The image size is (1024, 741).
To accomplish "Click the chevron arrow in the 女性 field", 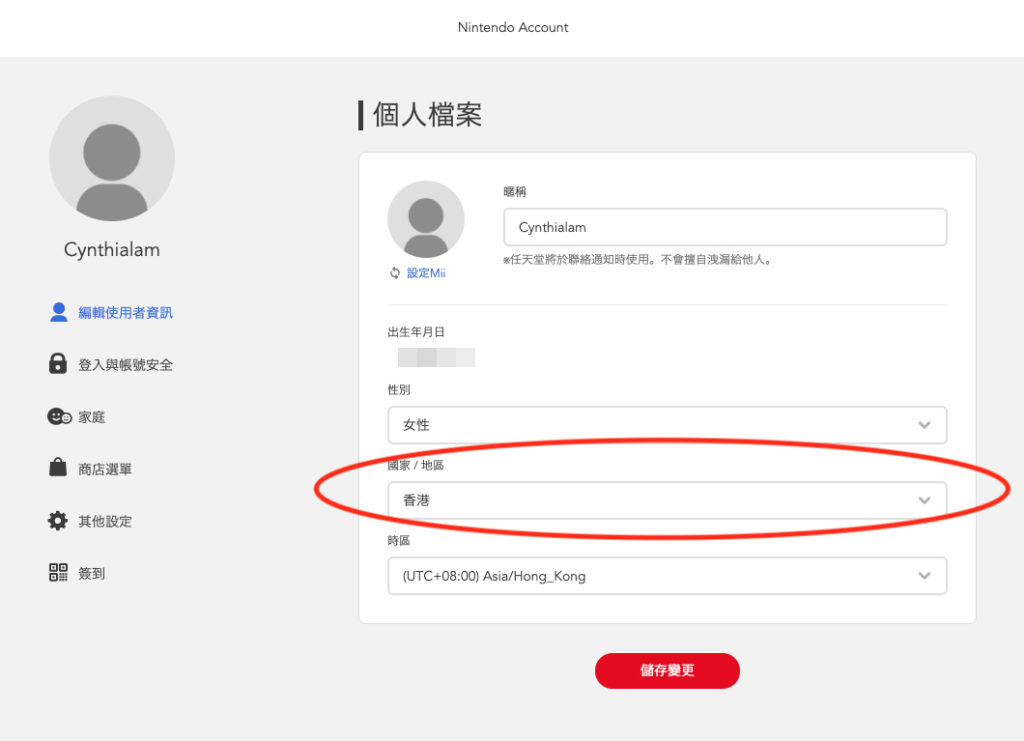I will pyautogui.click(x=924, y=425).
